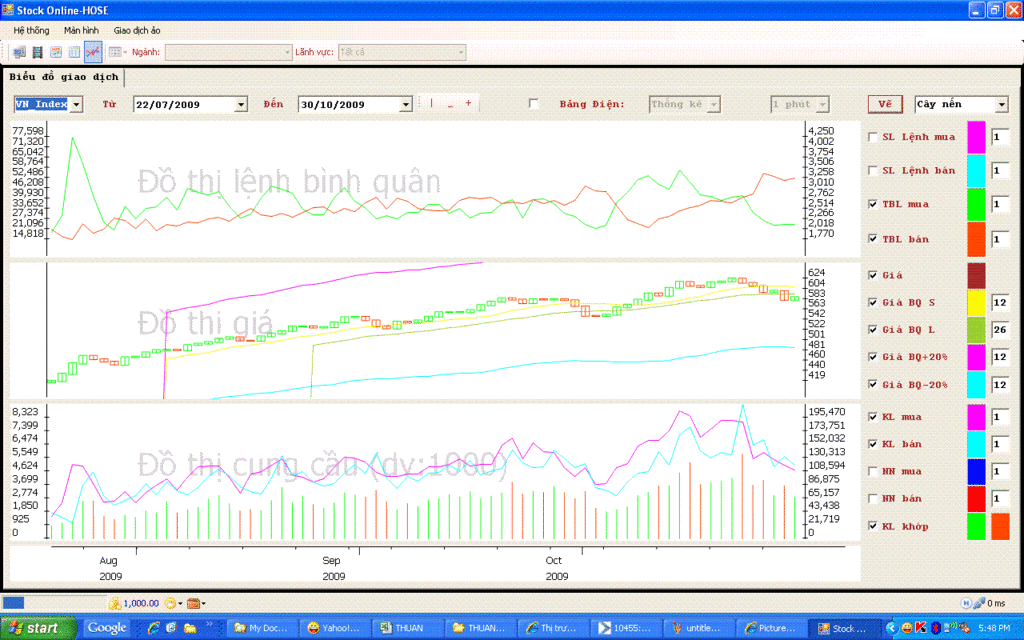Screen dimensions: 1024x640
Task: Click the green film-strip toolbar icon
Action: click(38, 52)
